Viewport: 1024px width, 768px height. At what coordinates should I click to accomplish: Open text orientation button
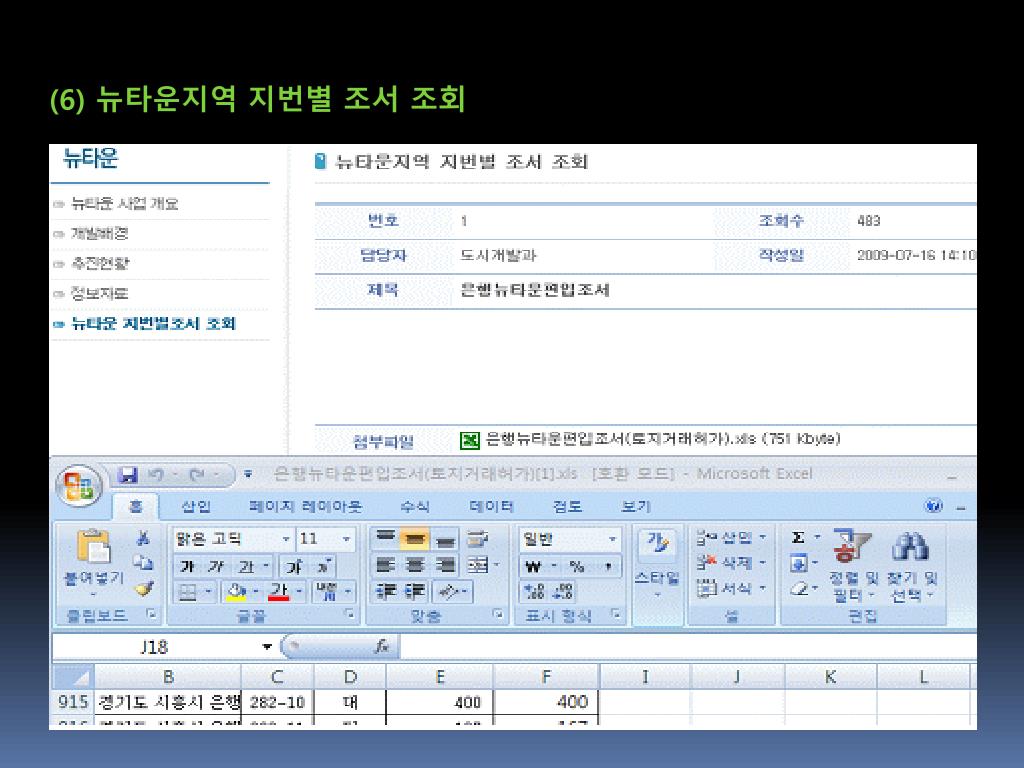(x=451, y=592)
